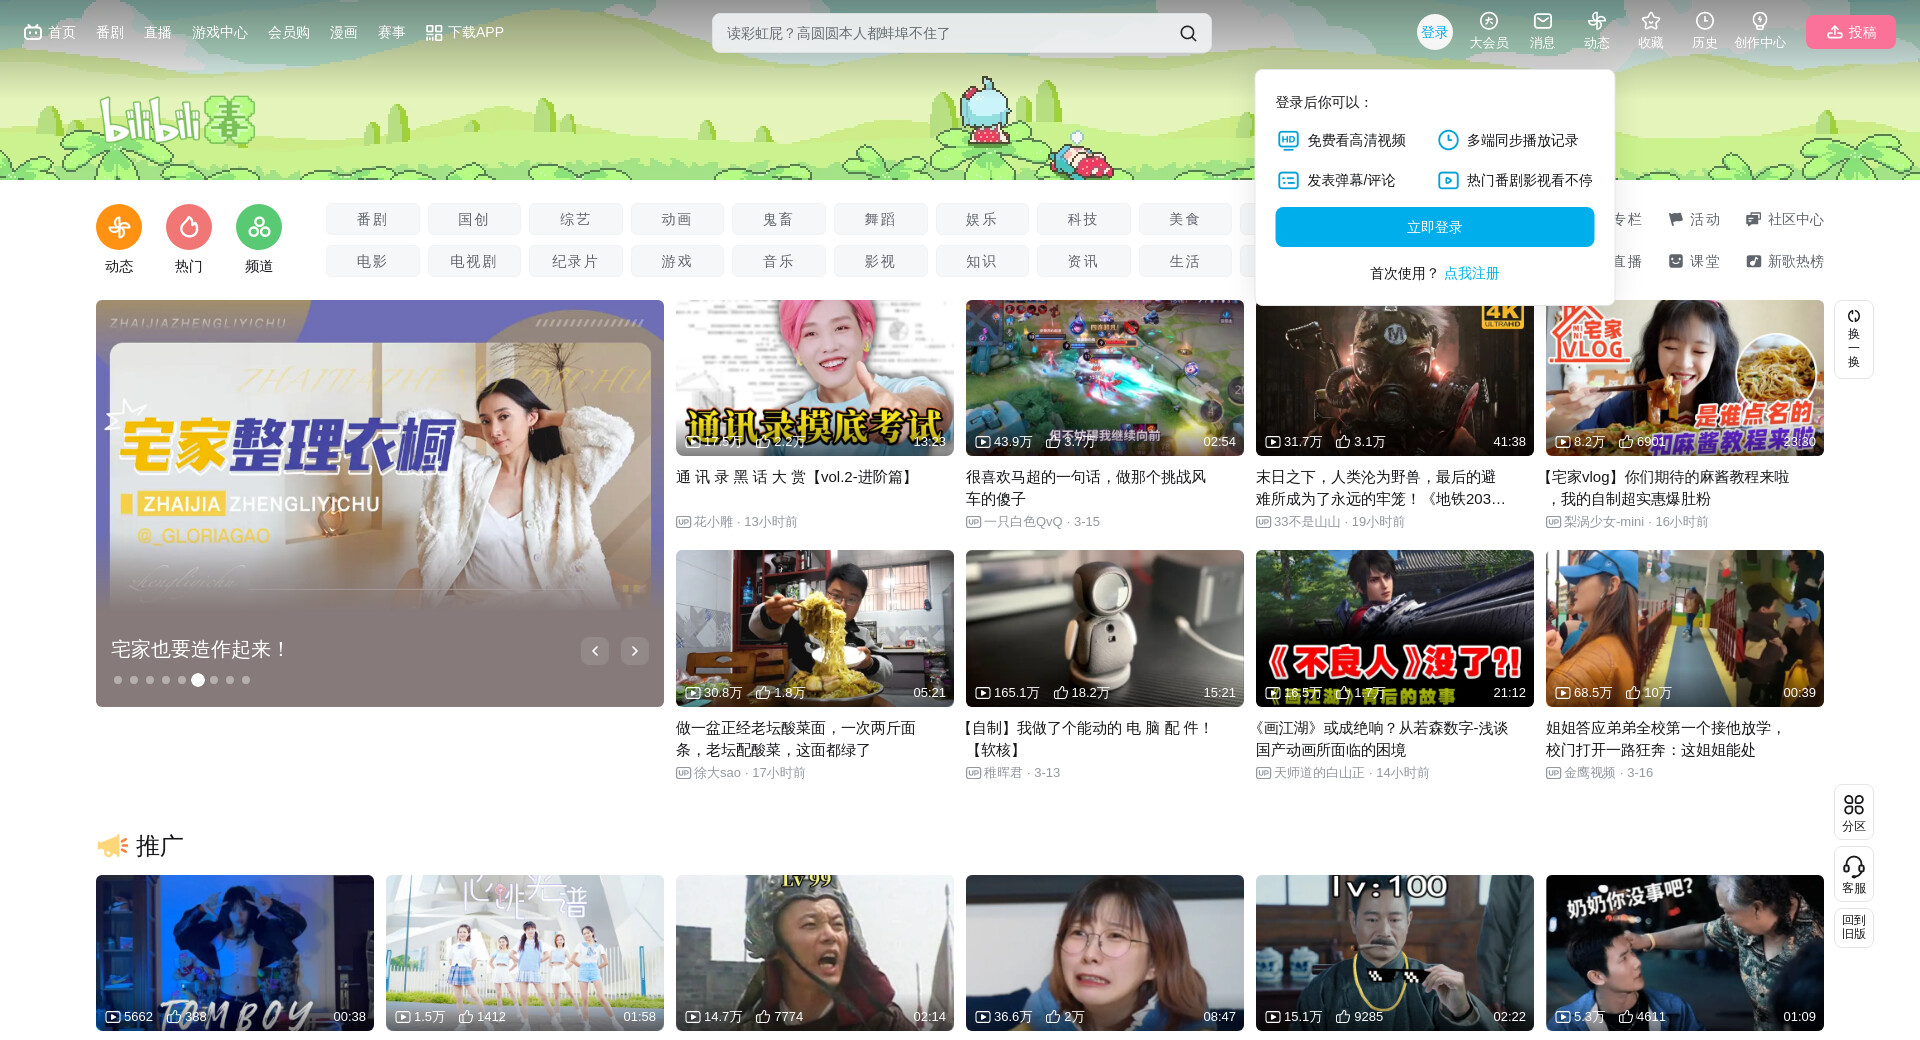
Task: Click the green 频道 channel icon
Action: coord(259,227)
